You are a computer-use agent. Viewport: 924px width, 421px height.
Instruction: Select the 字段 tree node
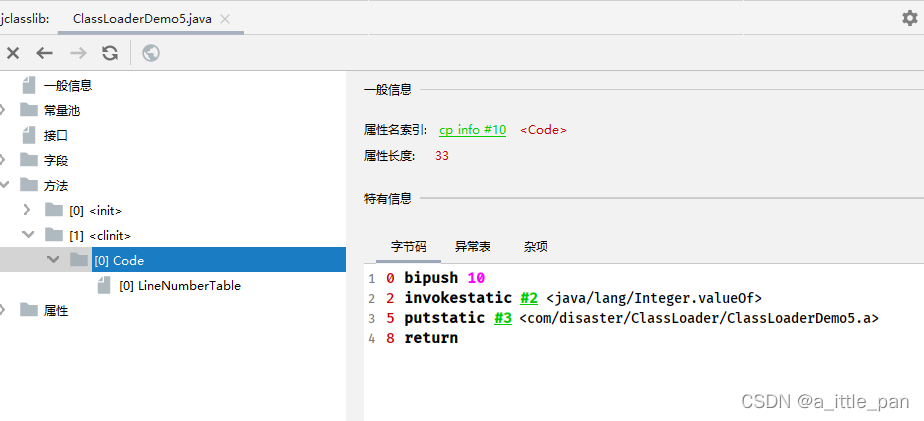pyautogui.click(x=55, y=160)
